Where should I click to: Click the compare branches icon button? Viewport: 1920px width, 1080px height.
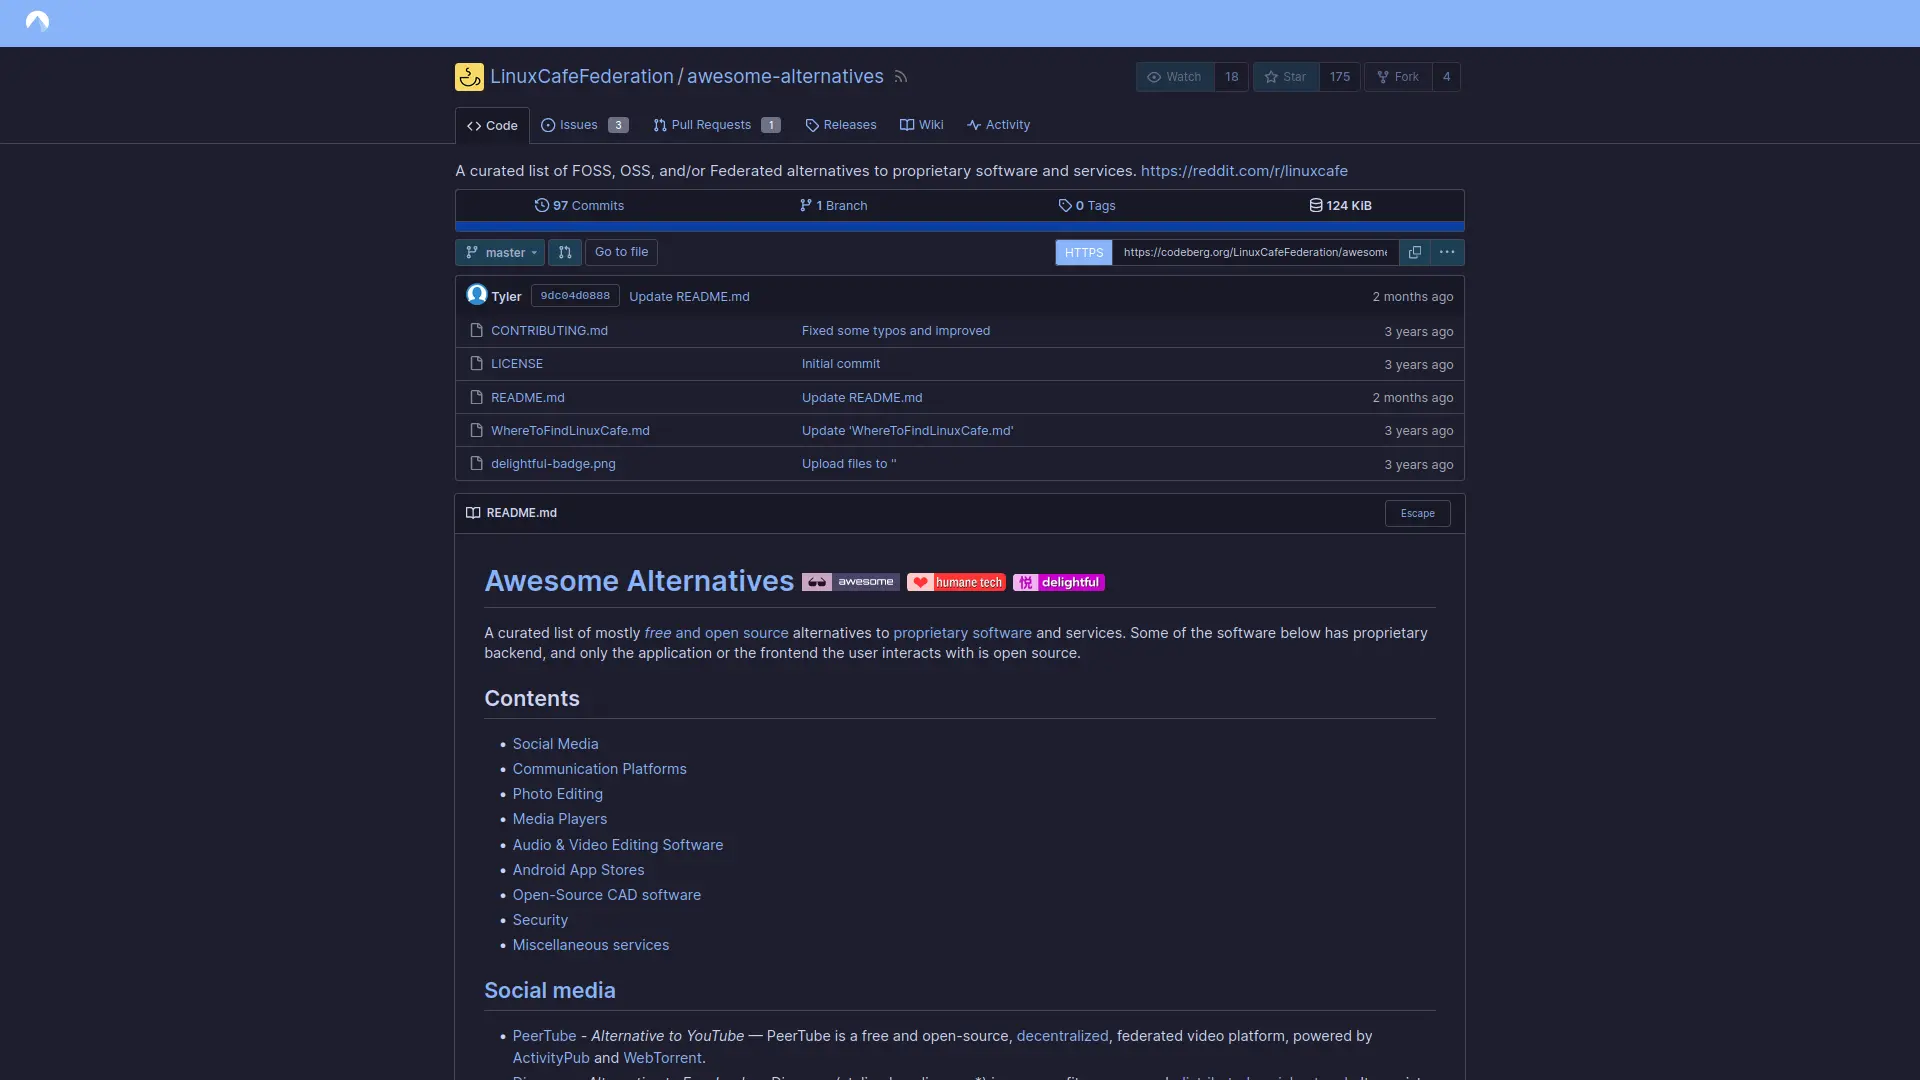[565, 252]
